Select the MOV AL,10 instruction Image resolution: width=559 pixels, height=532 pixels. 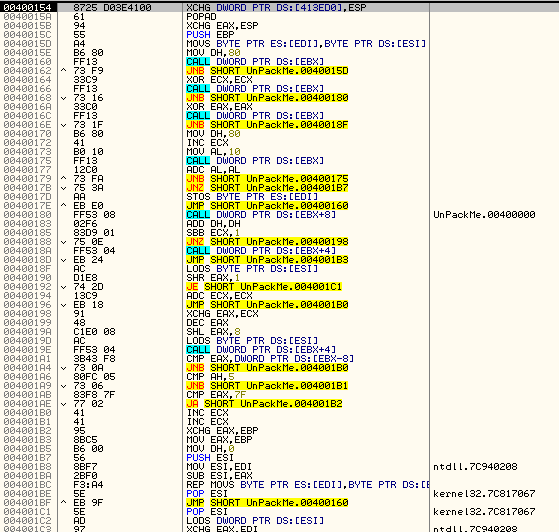click(x=213, y=152)
